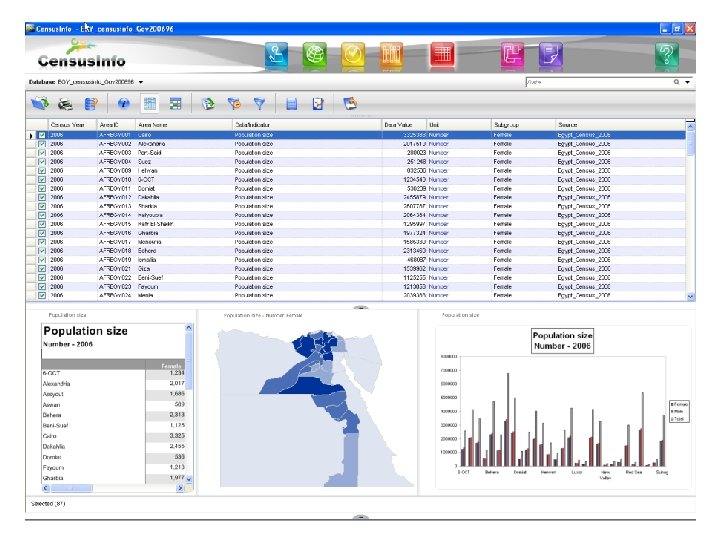Click the document with chart toolbar icon
Image resolution: width=720 pixels, height=540 pixels.
pos(318,104)
